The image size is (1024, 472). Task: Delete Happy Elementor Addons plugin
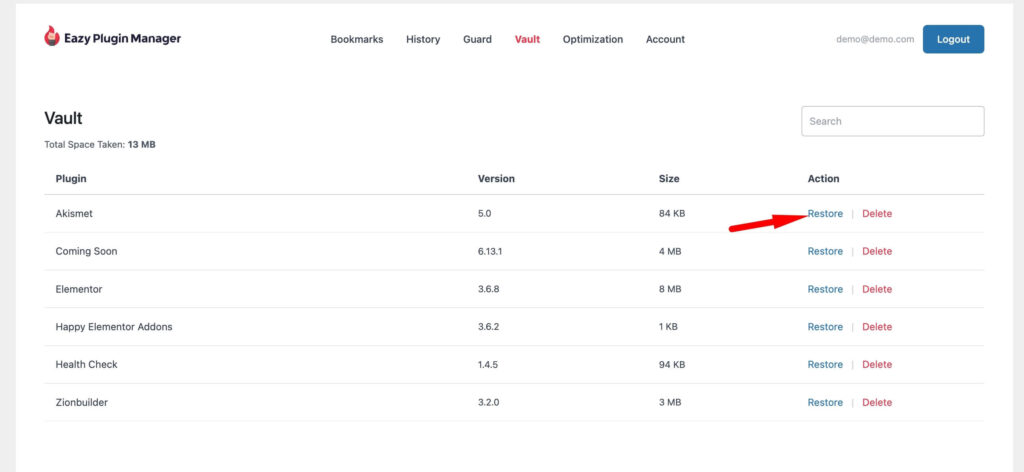(876, 326)
